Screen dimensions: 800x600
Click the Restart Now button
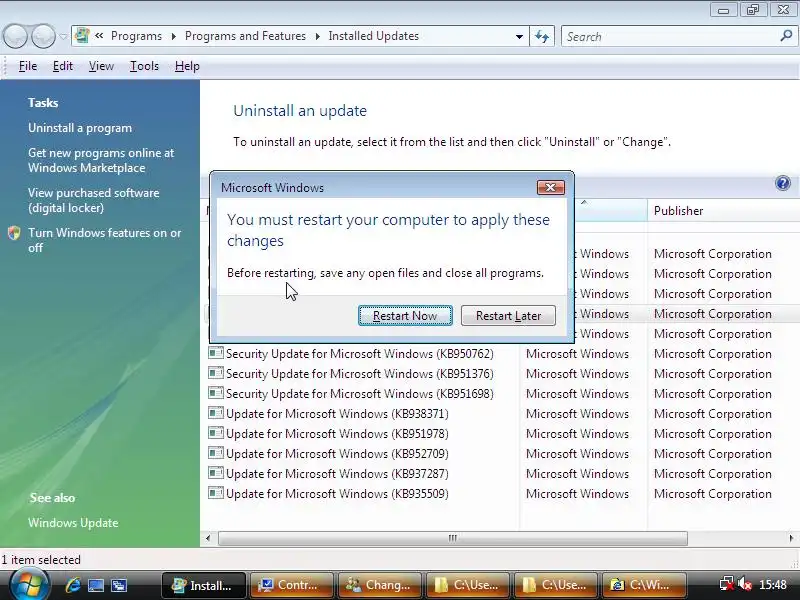tap(405, 316)
